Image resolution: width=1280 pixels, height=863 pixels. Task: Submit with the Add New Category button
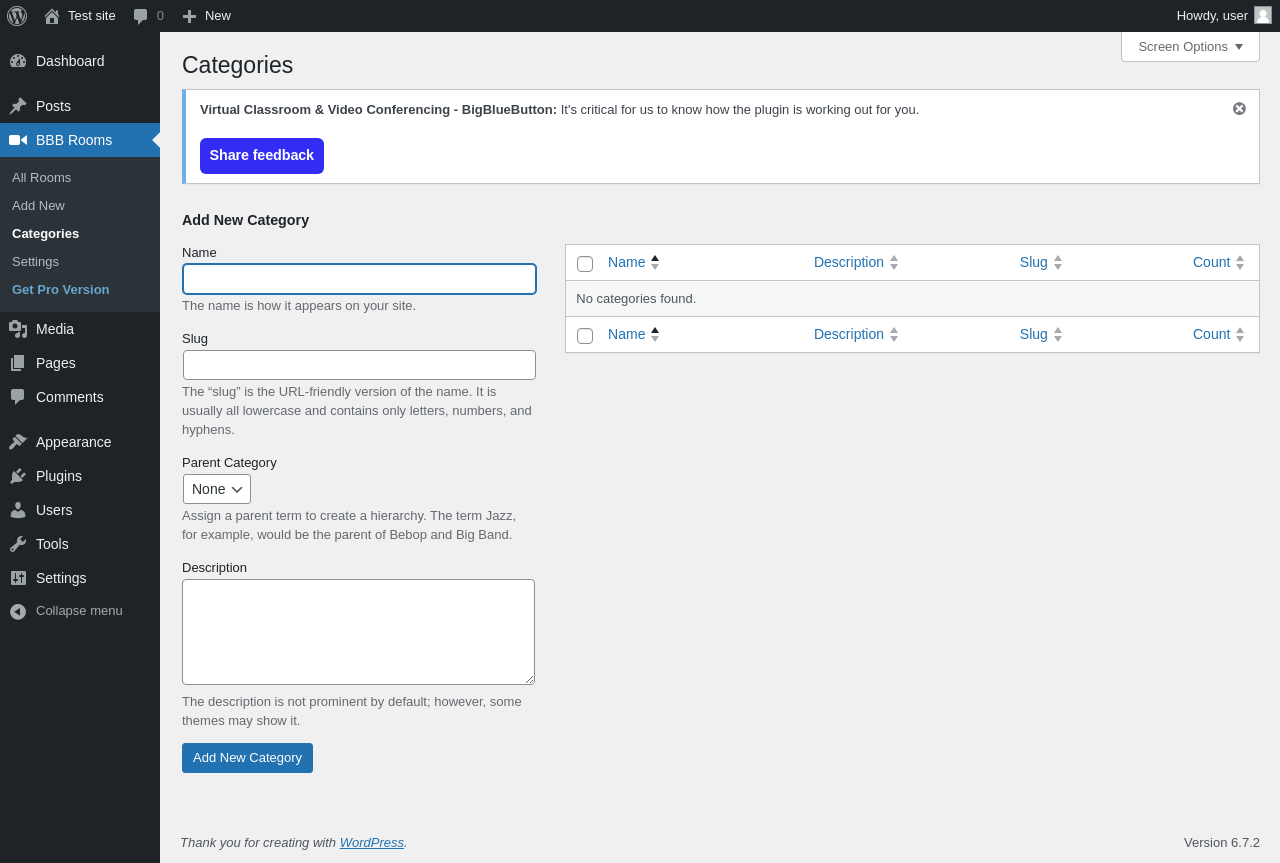247,758
